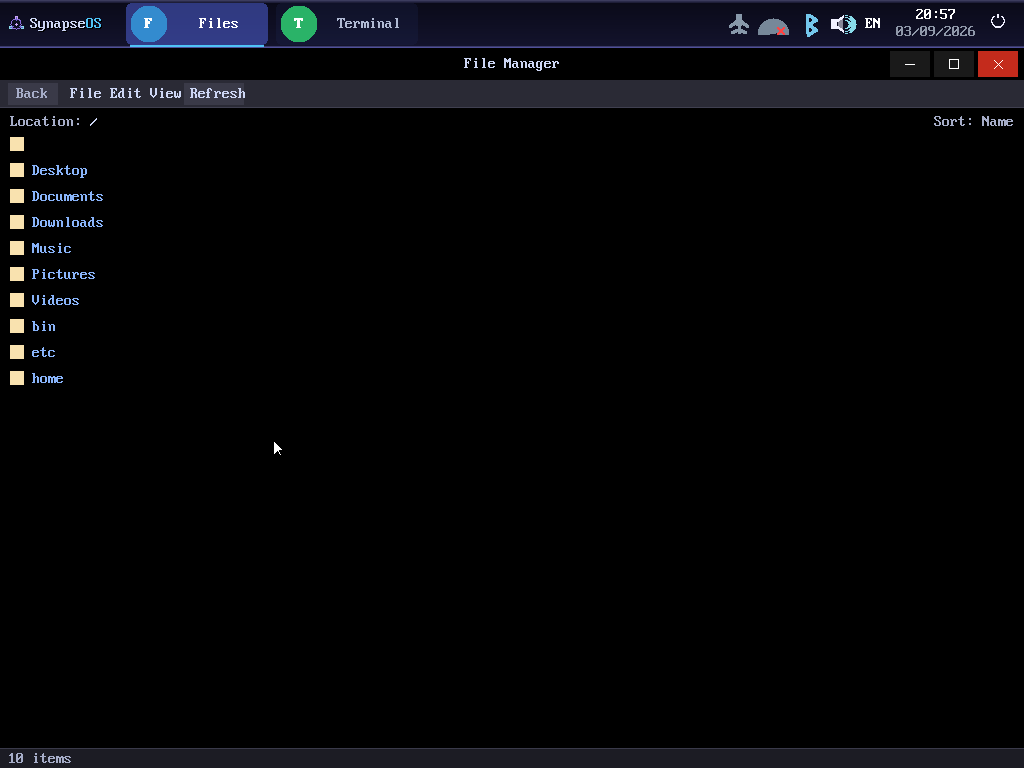Viewport: 1024px width, 768px height.
Task: Switch to the Terminal taskbar tab
Action: coord(347,24)
